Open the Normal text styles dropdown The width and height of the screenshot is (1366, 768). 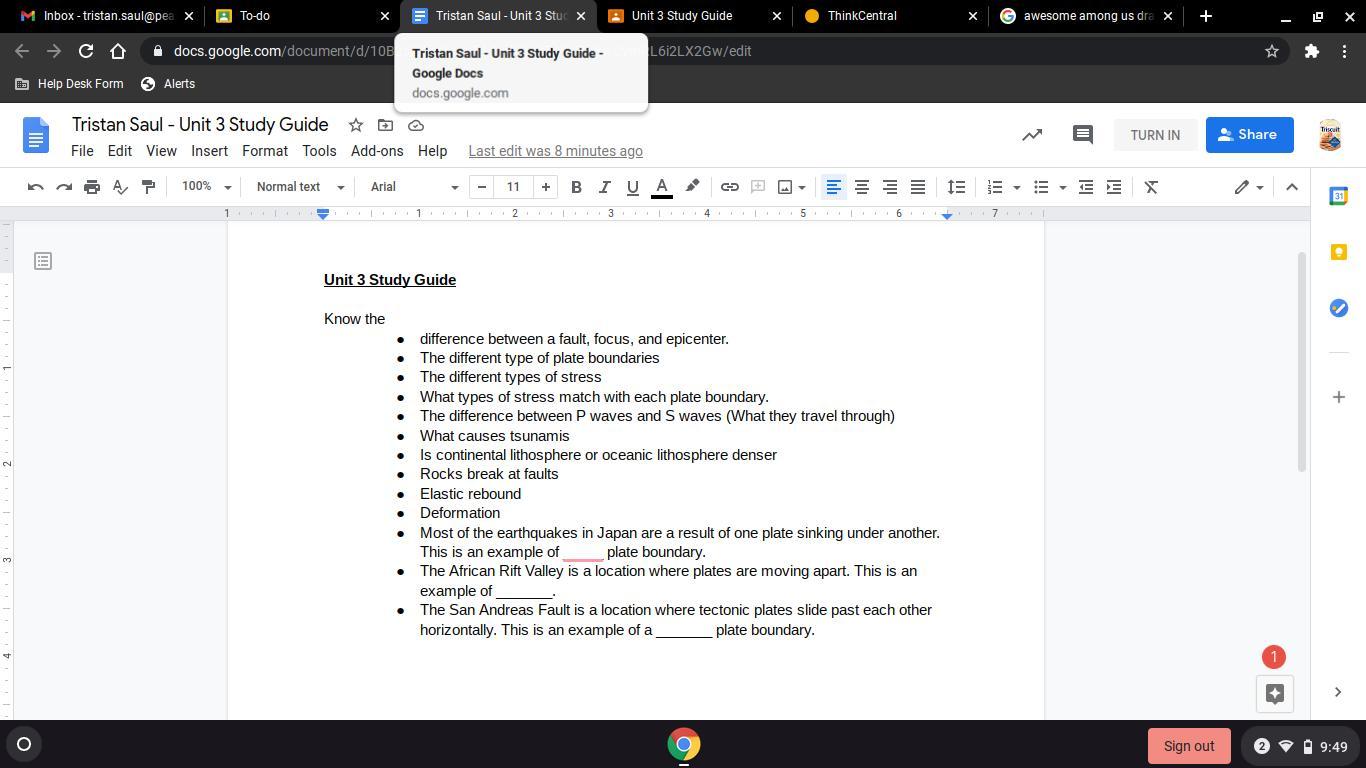point(300,187)
